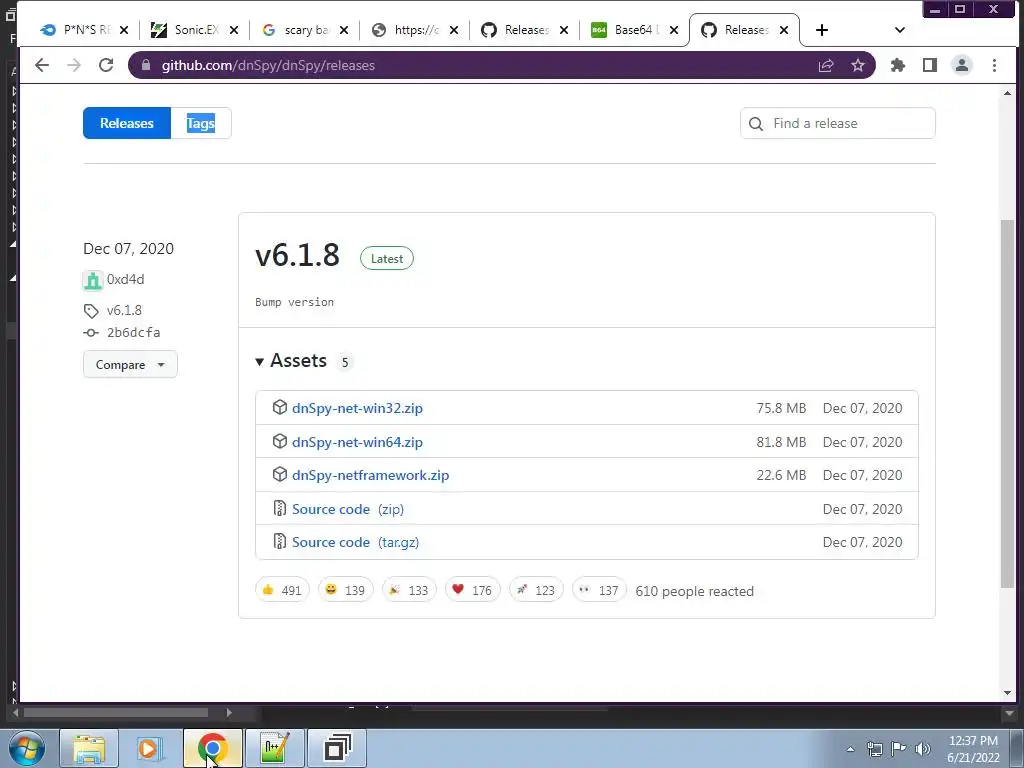The height and width of the screenshot is (768, 1024).
Task: Click the hooray reaction 133
Action: [408, 590]
